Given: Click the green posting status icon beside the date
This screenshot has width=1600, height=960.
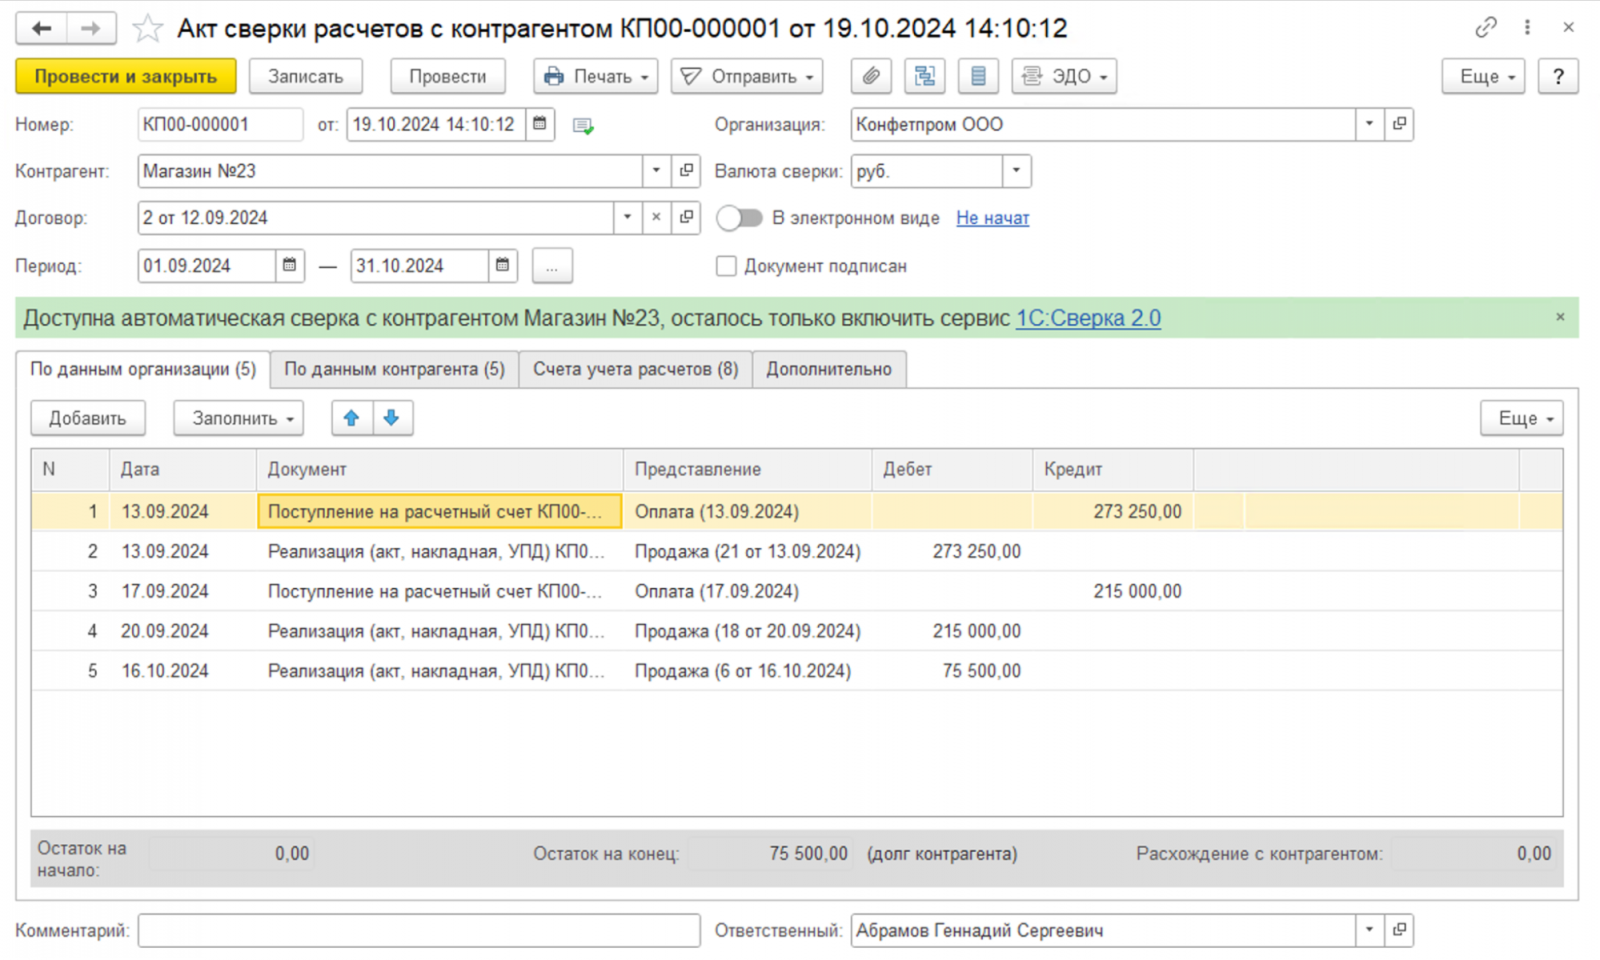Looking at the screenshot, I should pyautogui.click(x=583, y=125).
